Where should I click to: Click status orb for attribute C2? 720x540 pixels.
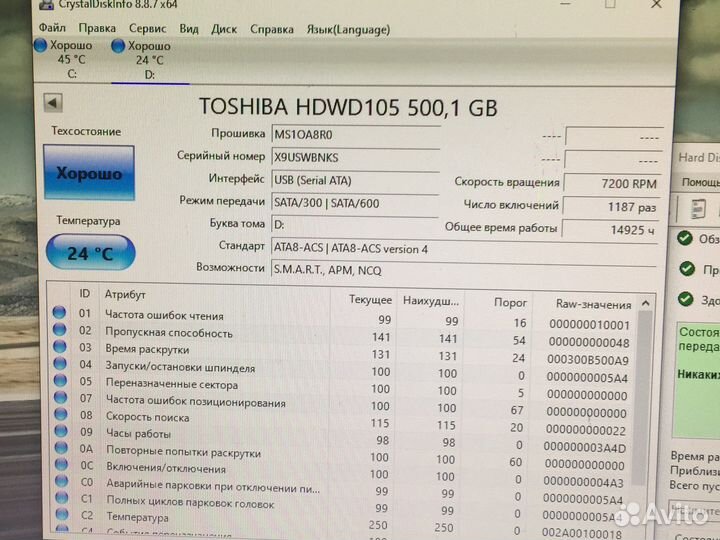[x=62, y=514]
